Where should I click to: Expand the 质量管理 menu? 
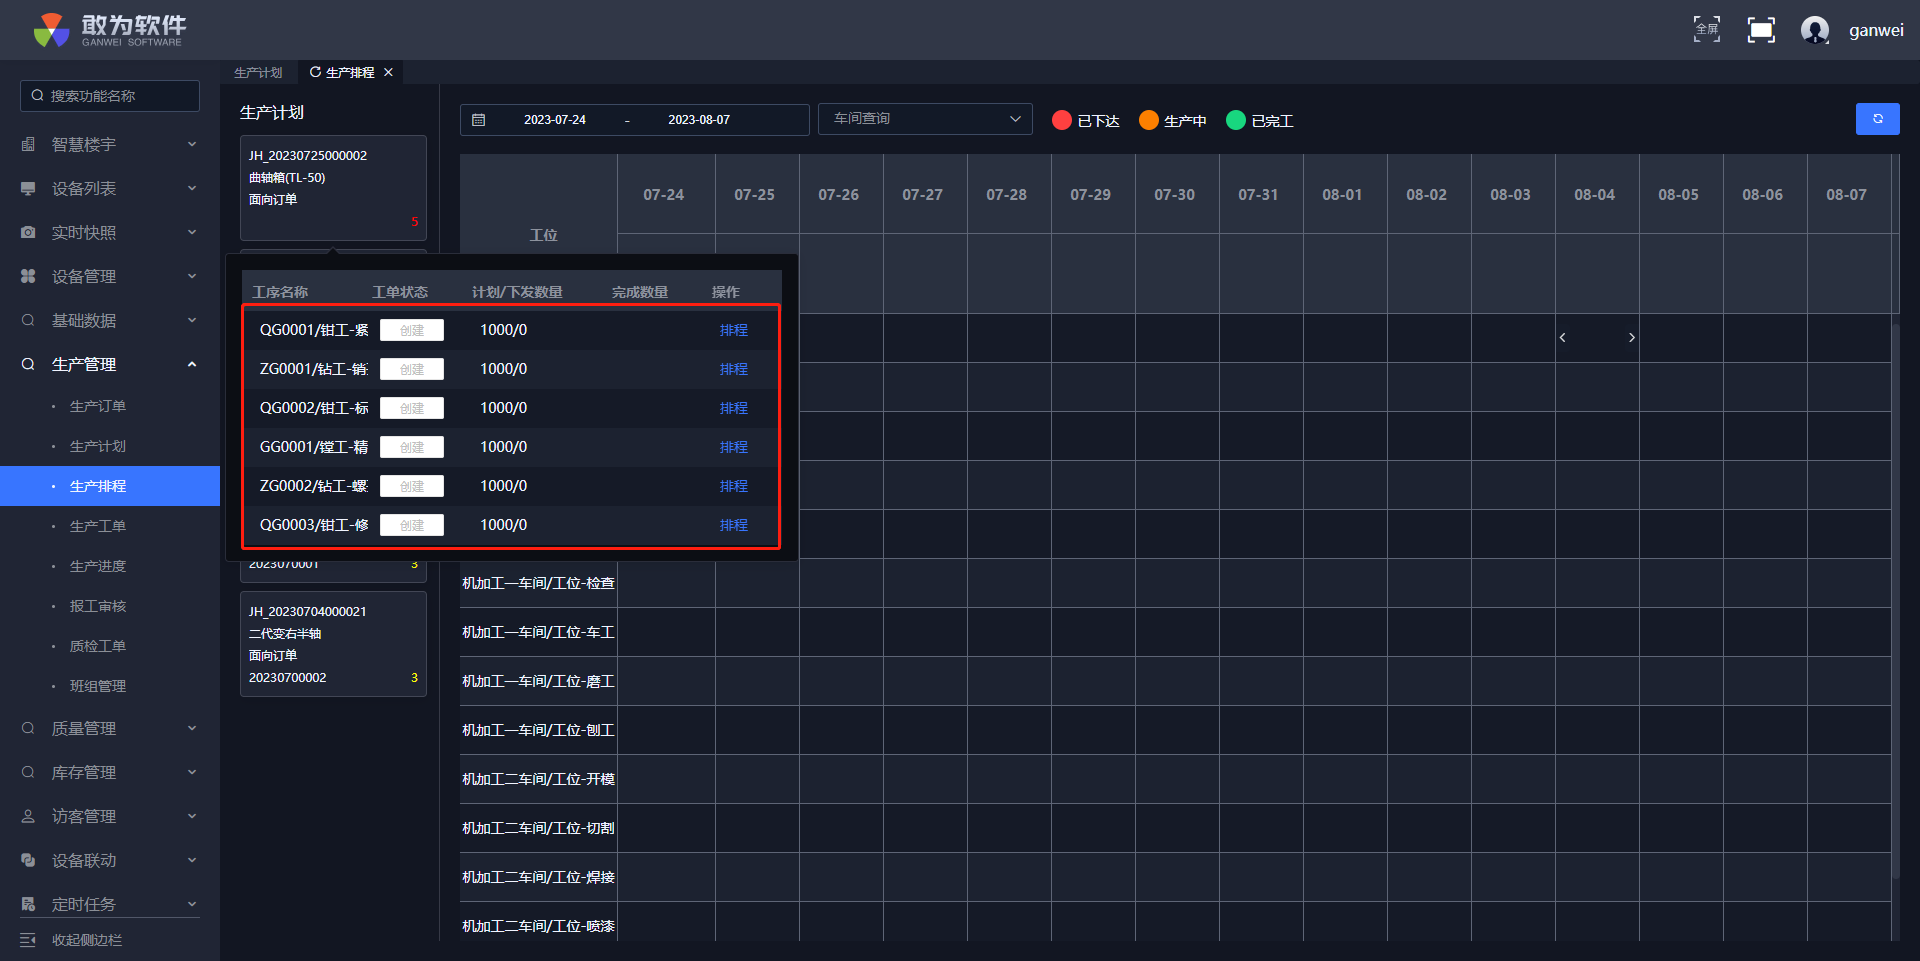tap(110, 729)
